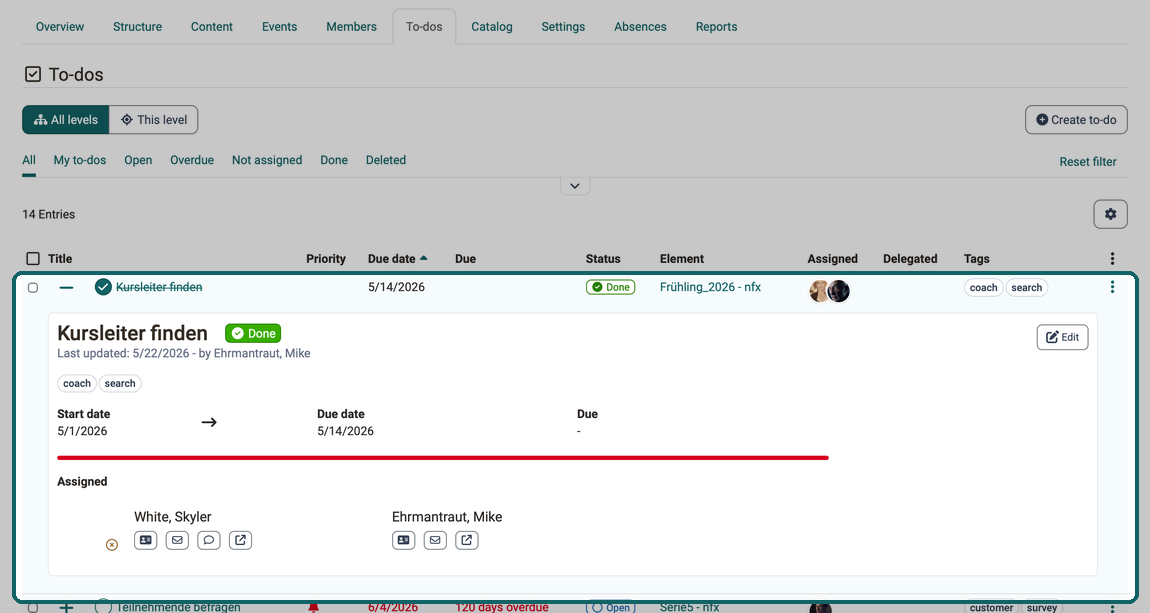
Task: Send an email to Mike Ehrmantraut
Action: coord(436,540)
